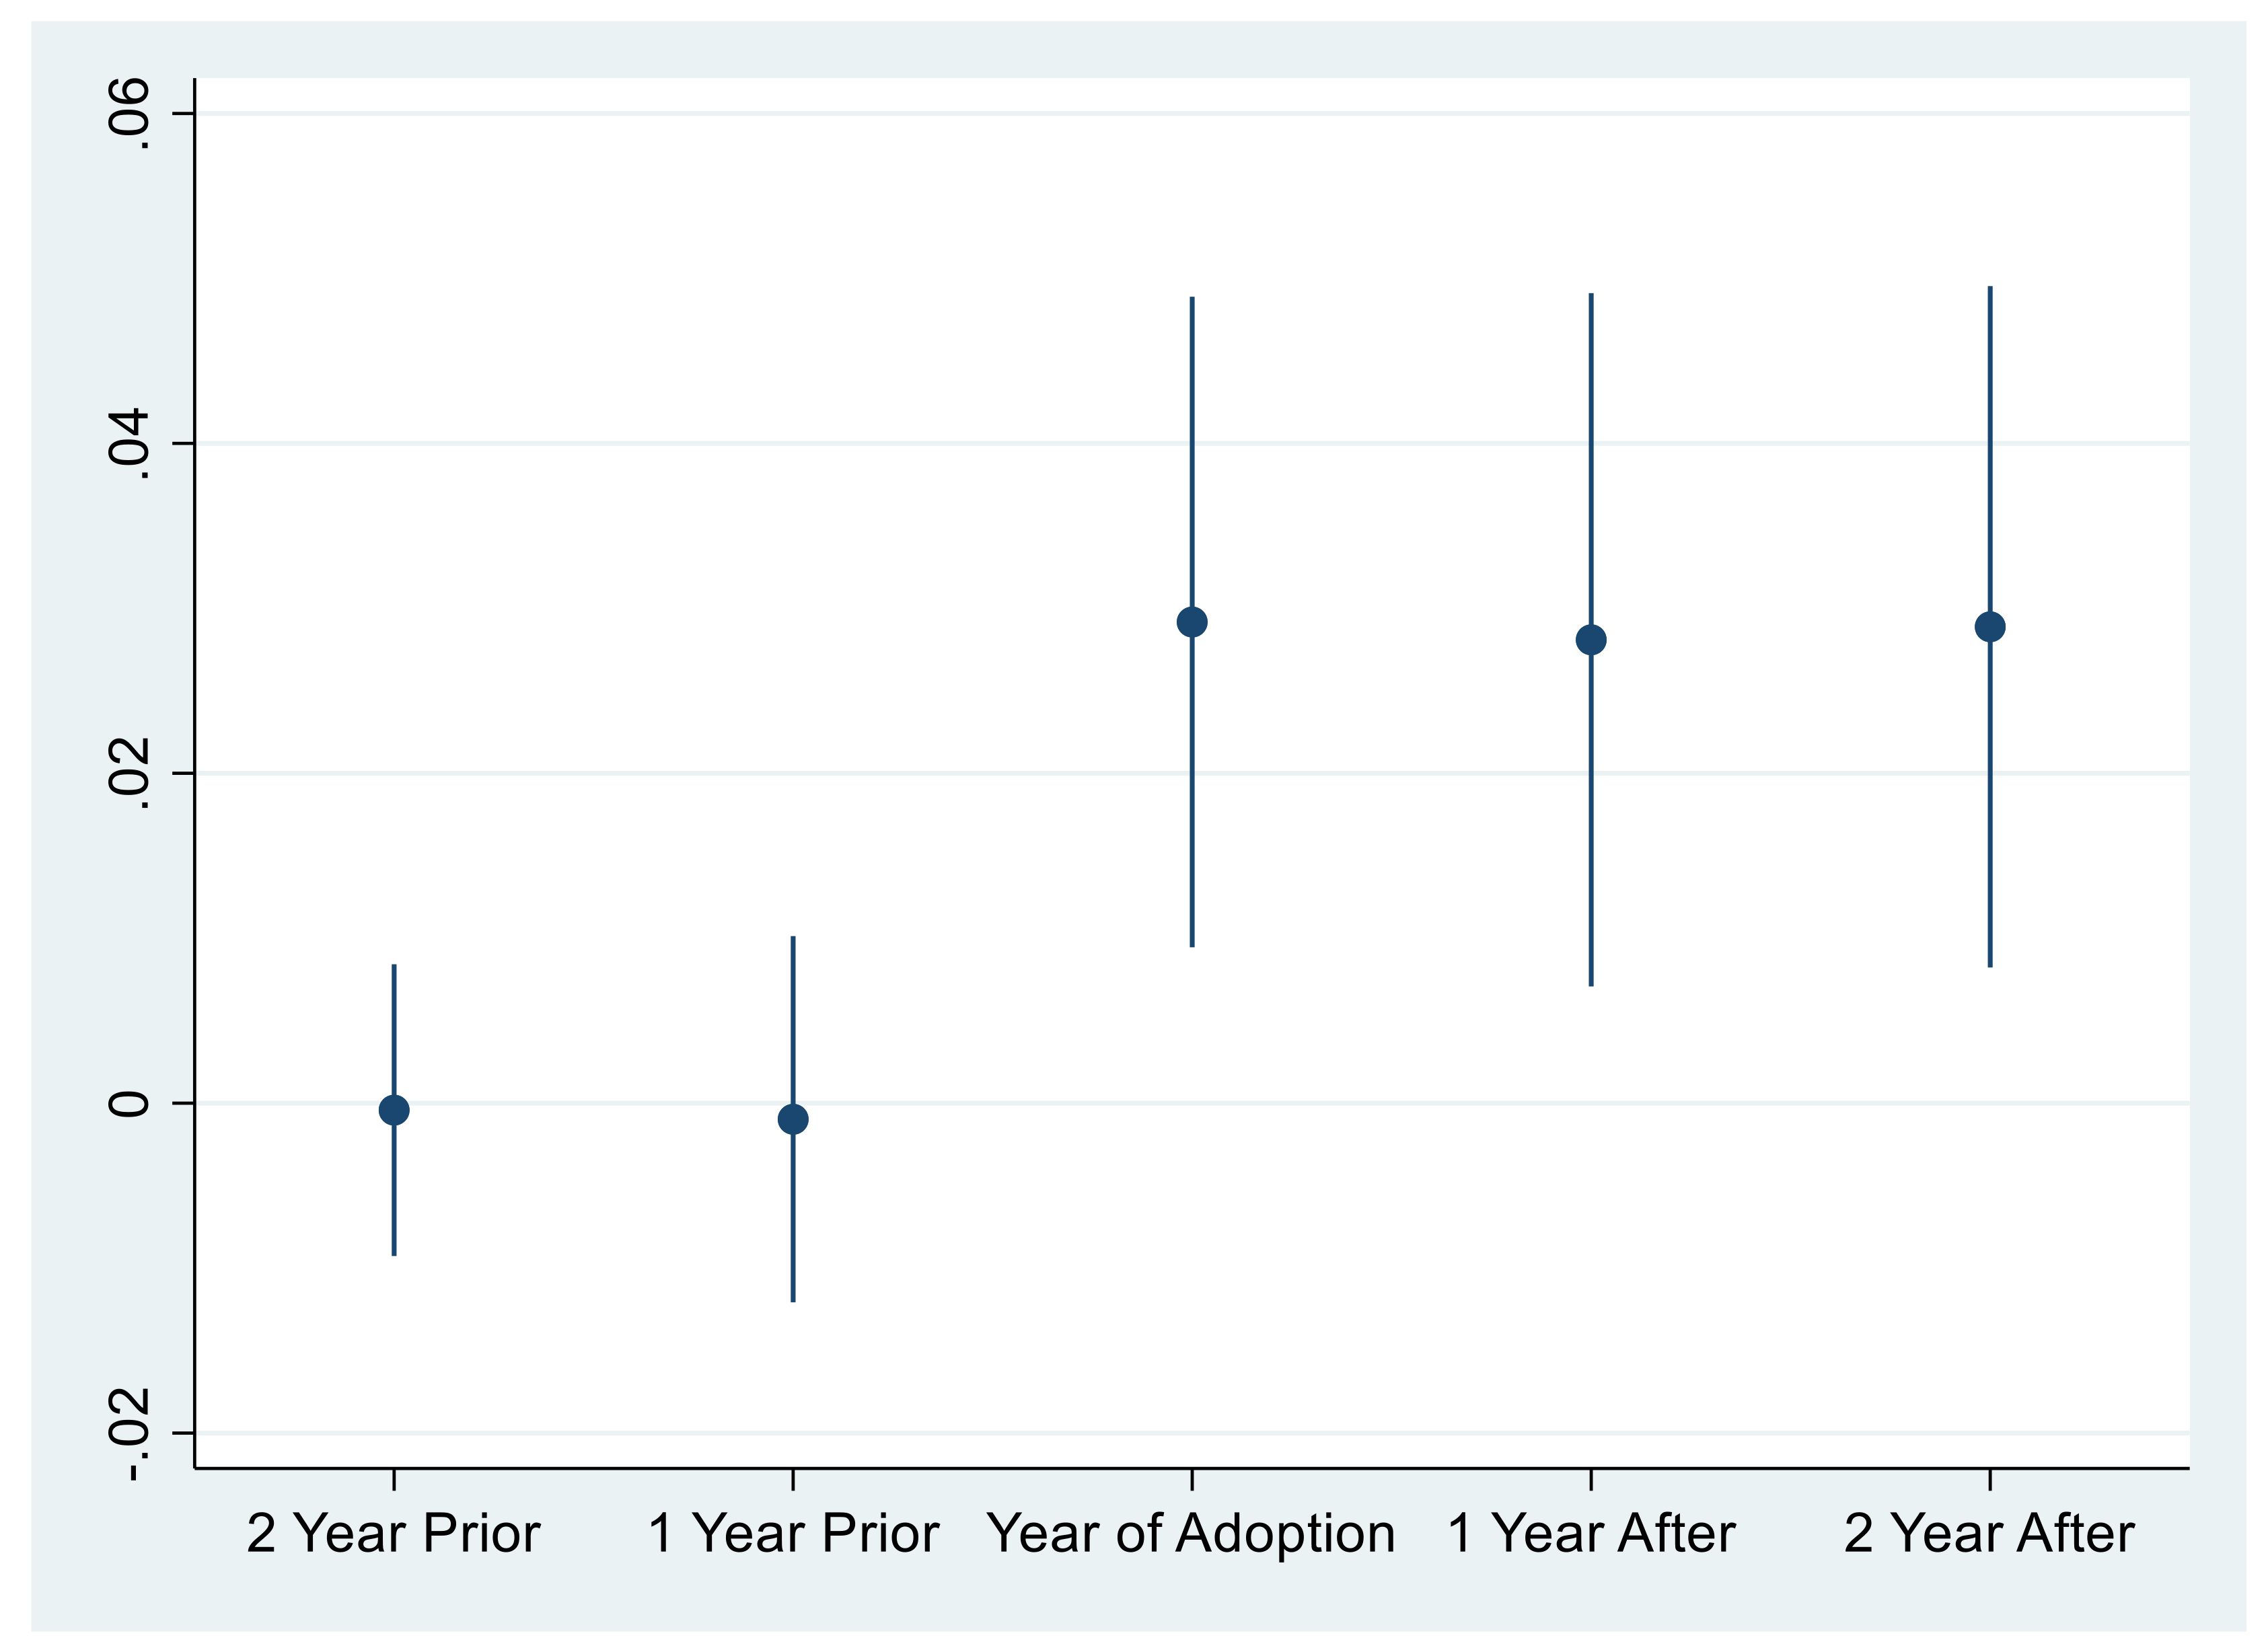Click the 1 Year Prior data point
The height and width of the screenshot is (1652, 2266).
click(793, 1119)
